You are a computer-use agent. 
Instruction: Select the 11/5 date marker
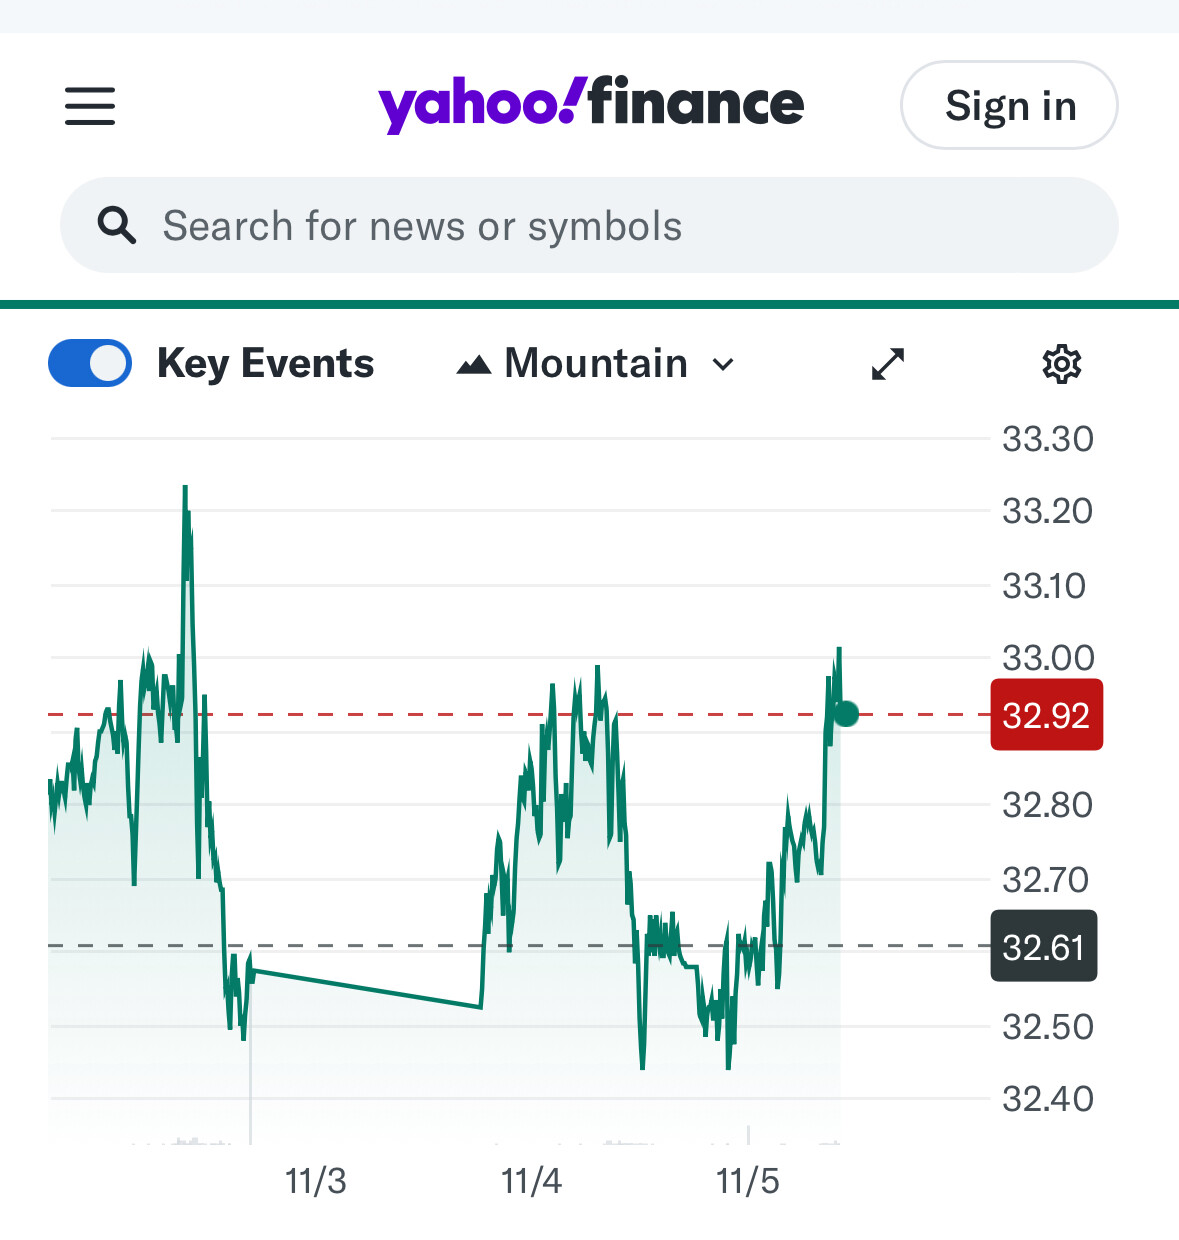[748, 1181]
